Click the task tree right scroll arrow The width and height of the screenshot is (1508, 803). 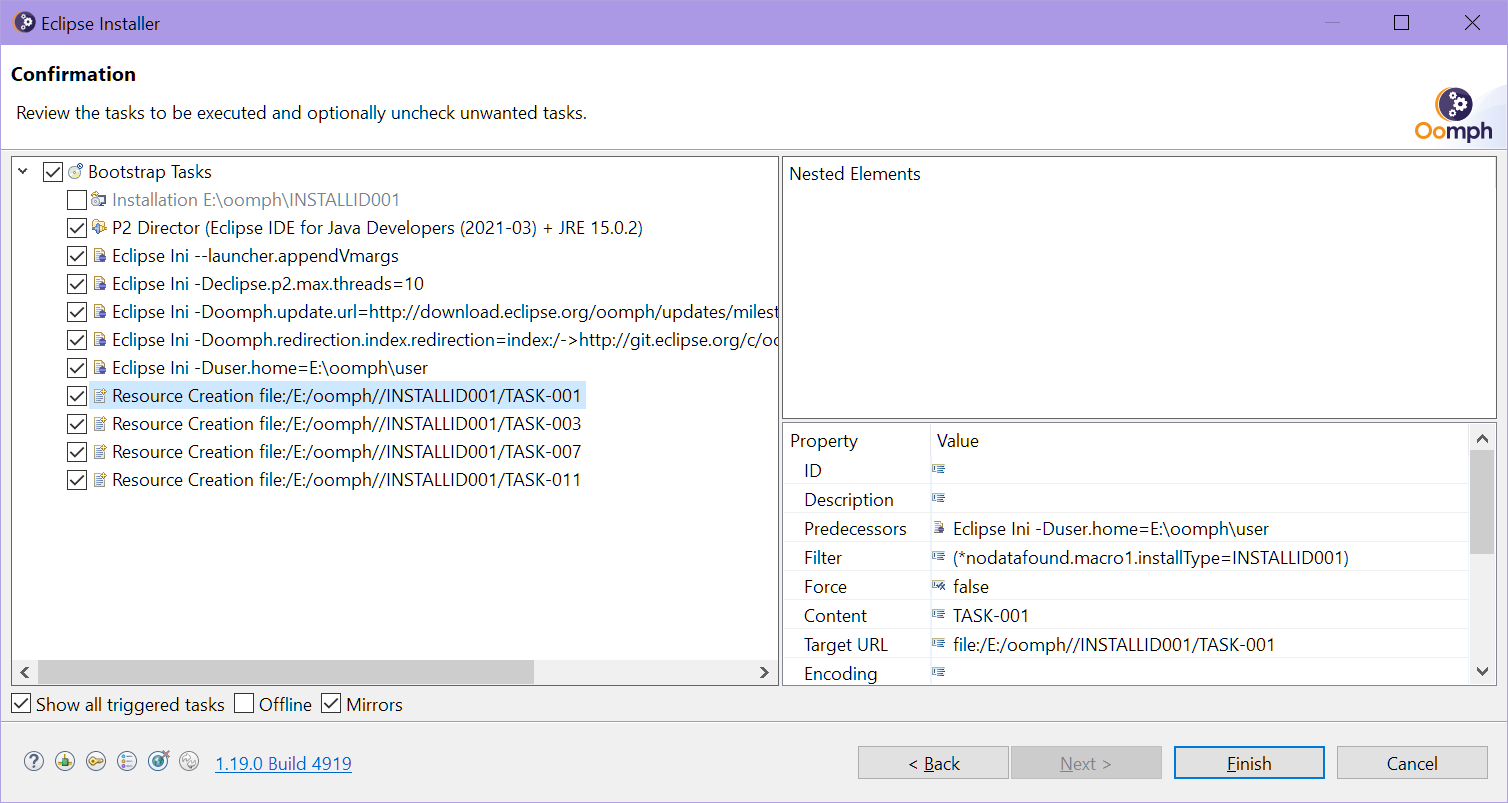click(764, 673)
